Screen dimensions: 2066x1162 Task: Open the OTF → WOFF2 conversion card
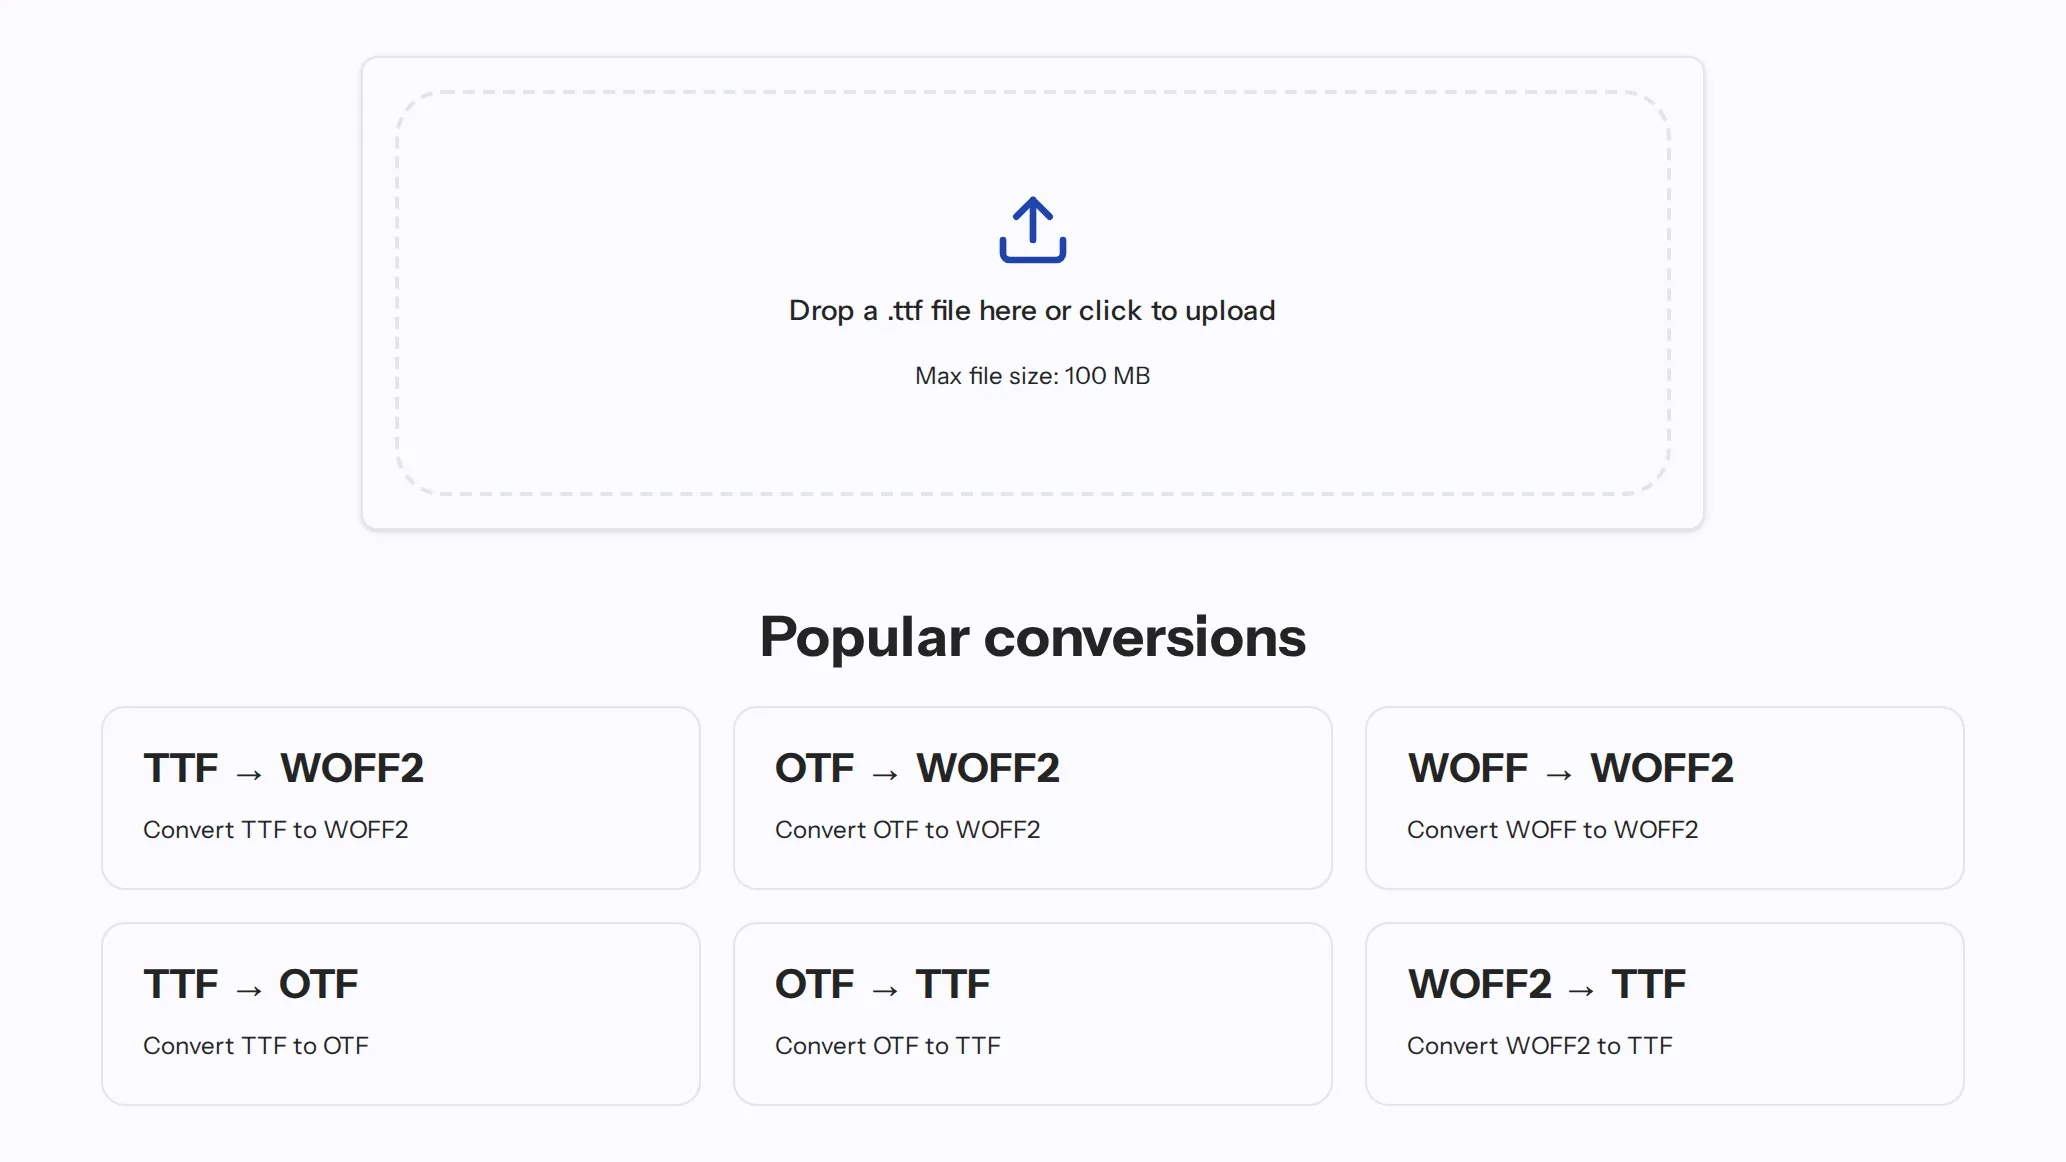pos(1033,798)
